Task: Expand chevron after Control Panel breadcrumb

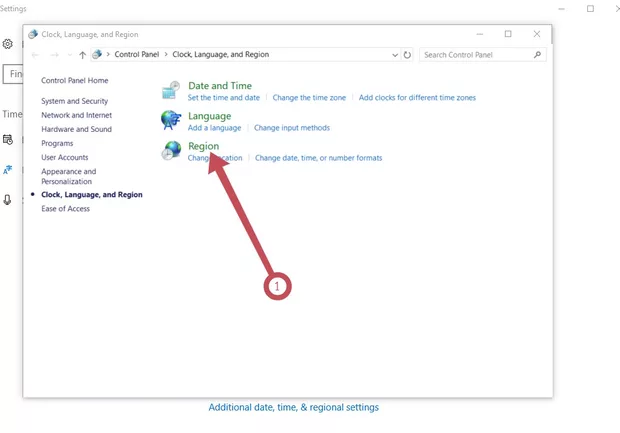Action: pos(166,55)
